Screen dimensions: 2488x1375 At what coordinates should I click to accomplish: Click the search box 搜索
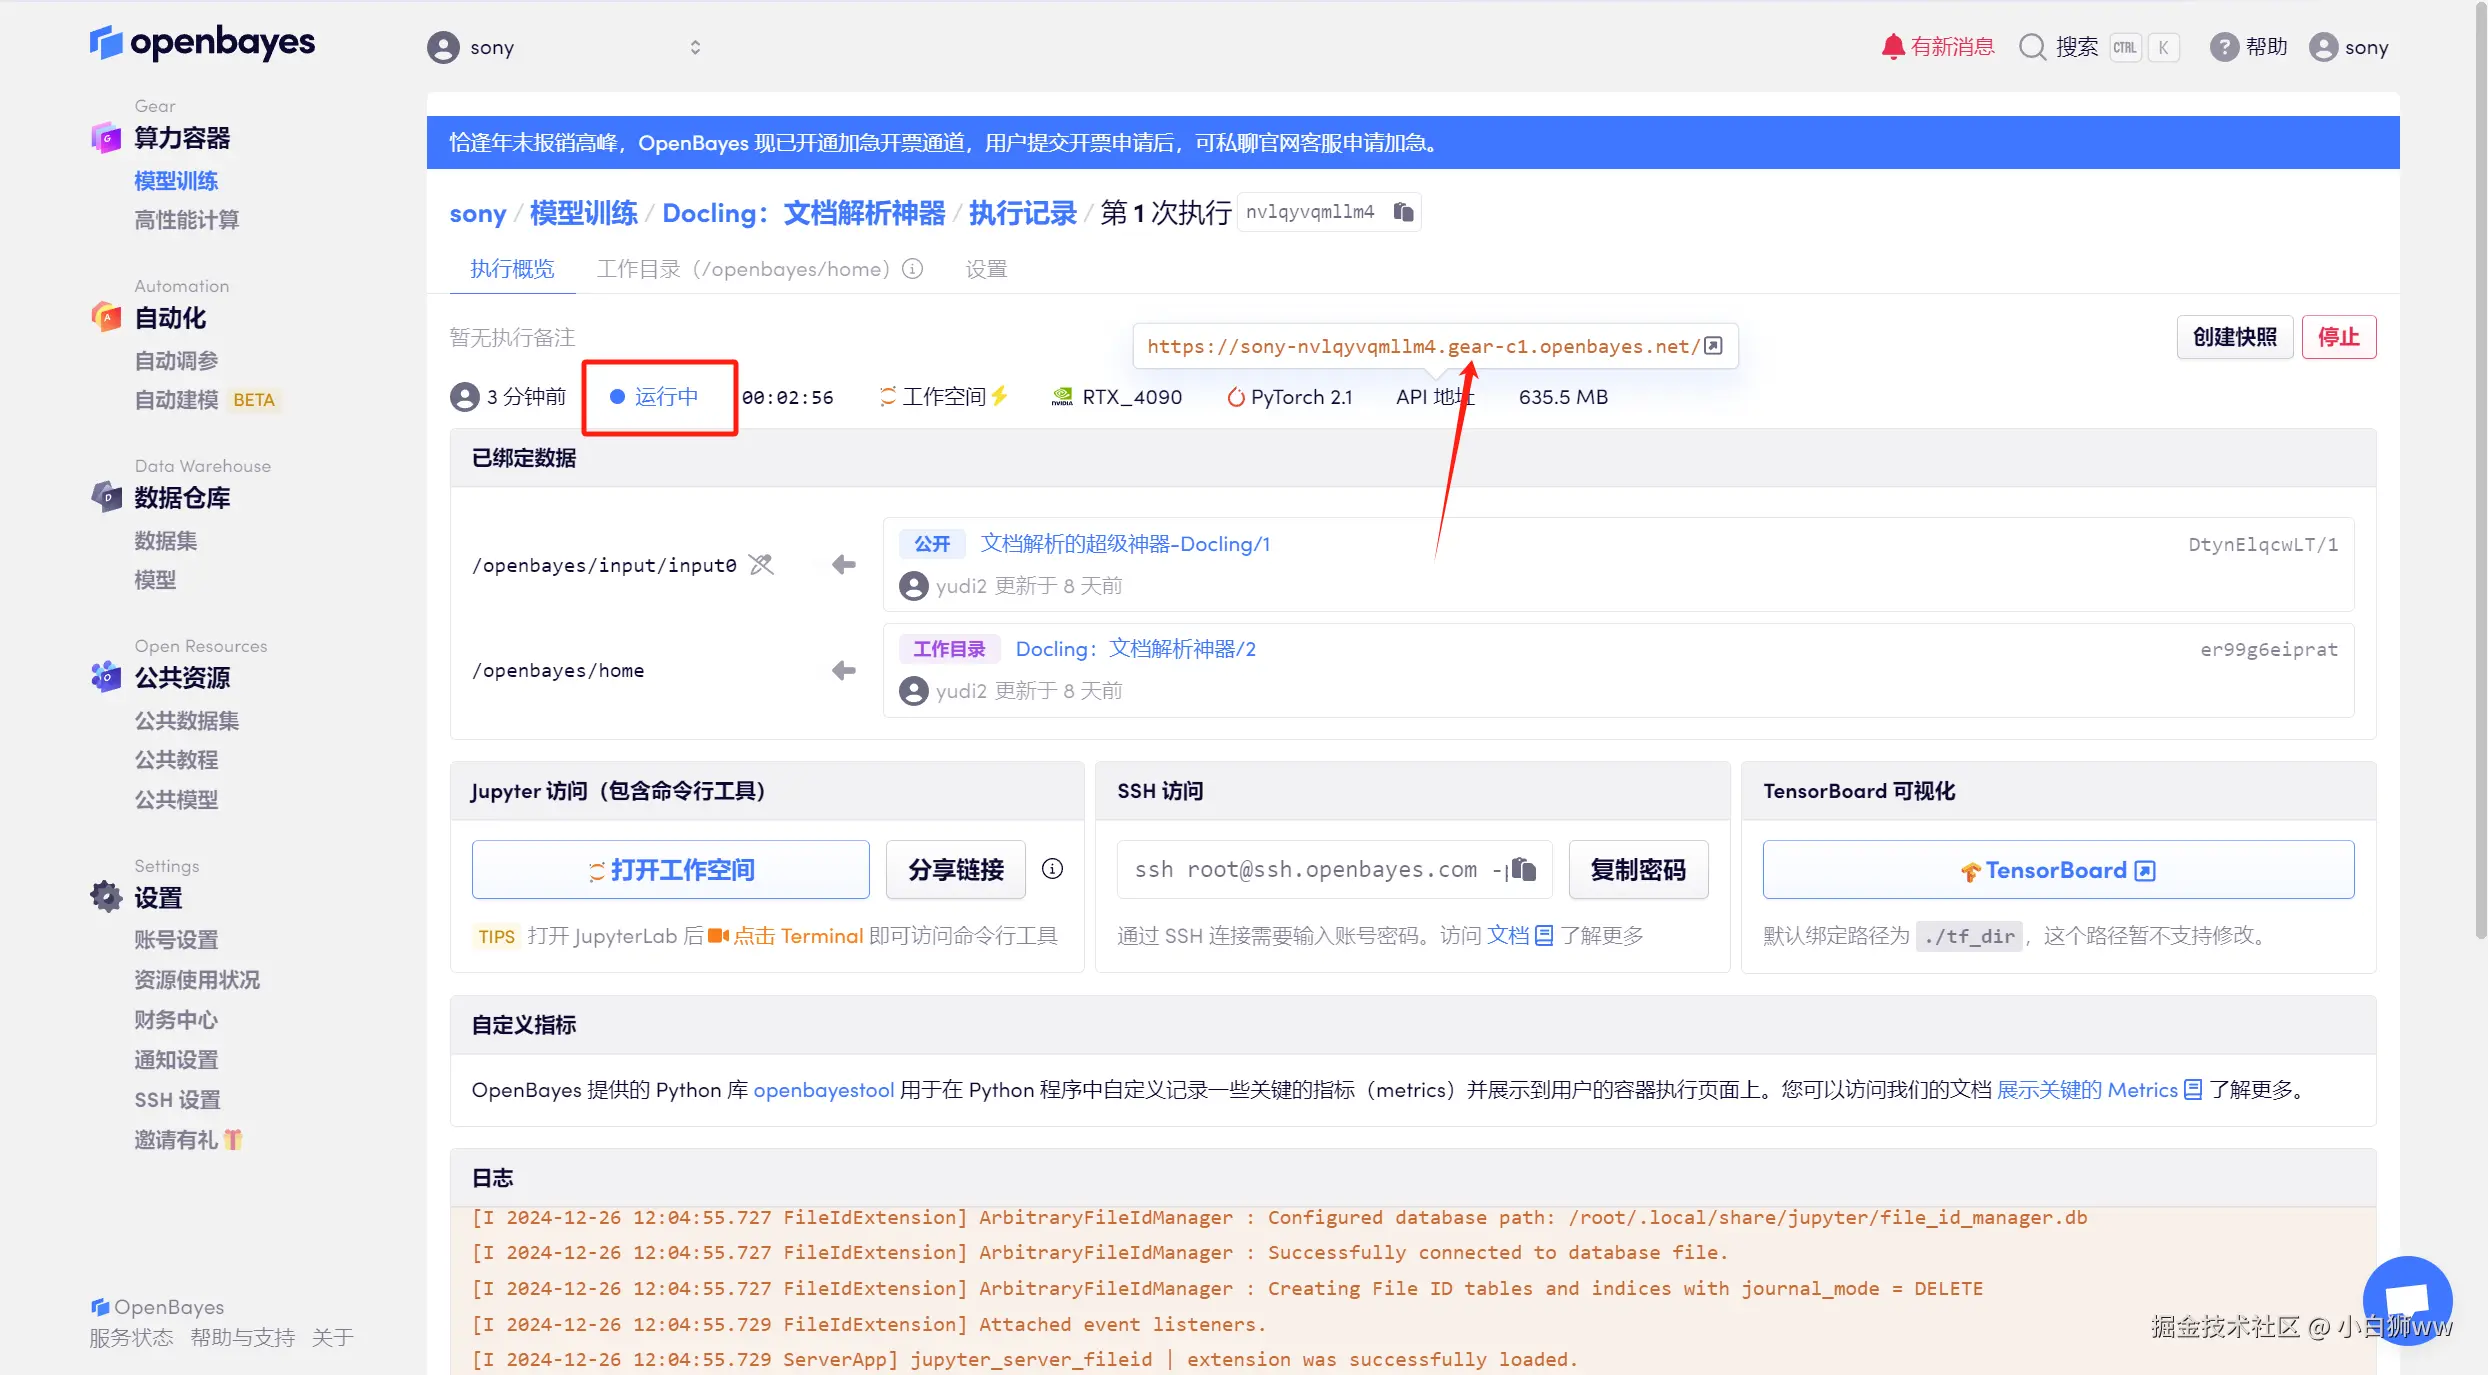pos(2075,47)
